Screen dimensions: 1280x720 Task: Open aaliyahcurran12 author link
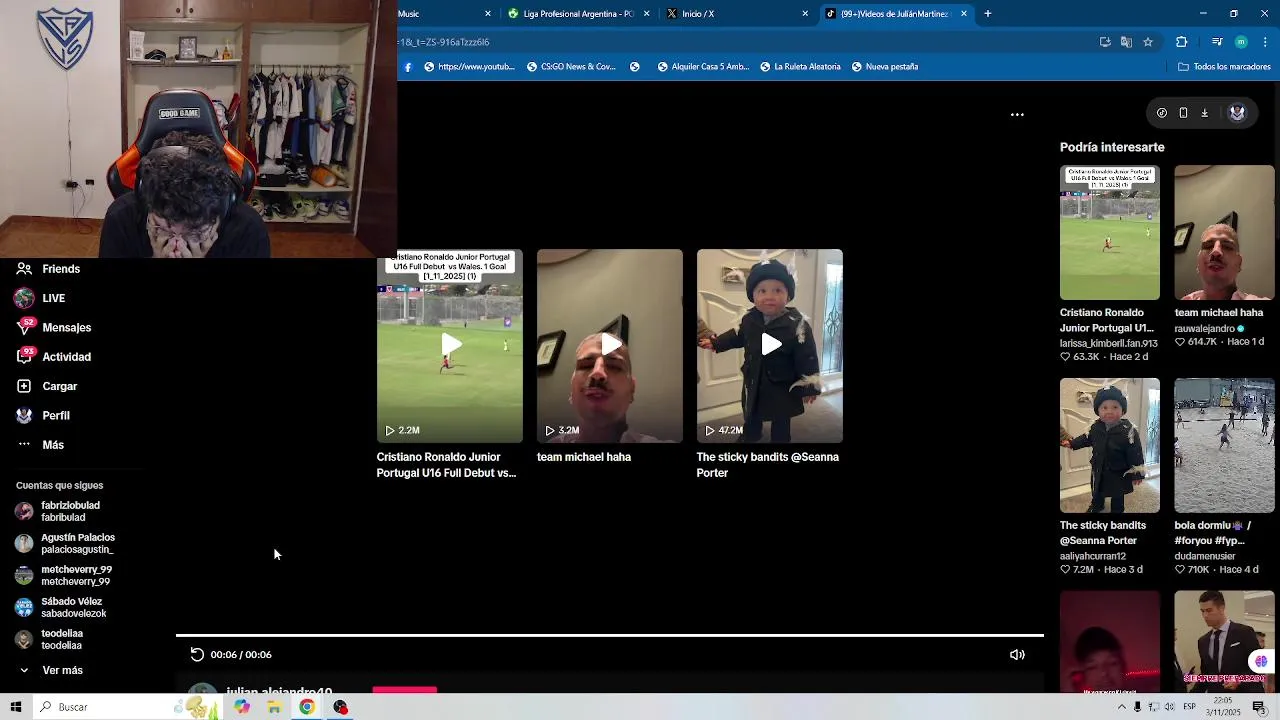(1093, 556)
